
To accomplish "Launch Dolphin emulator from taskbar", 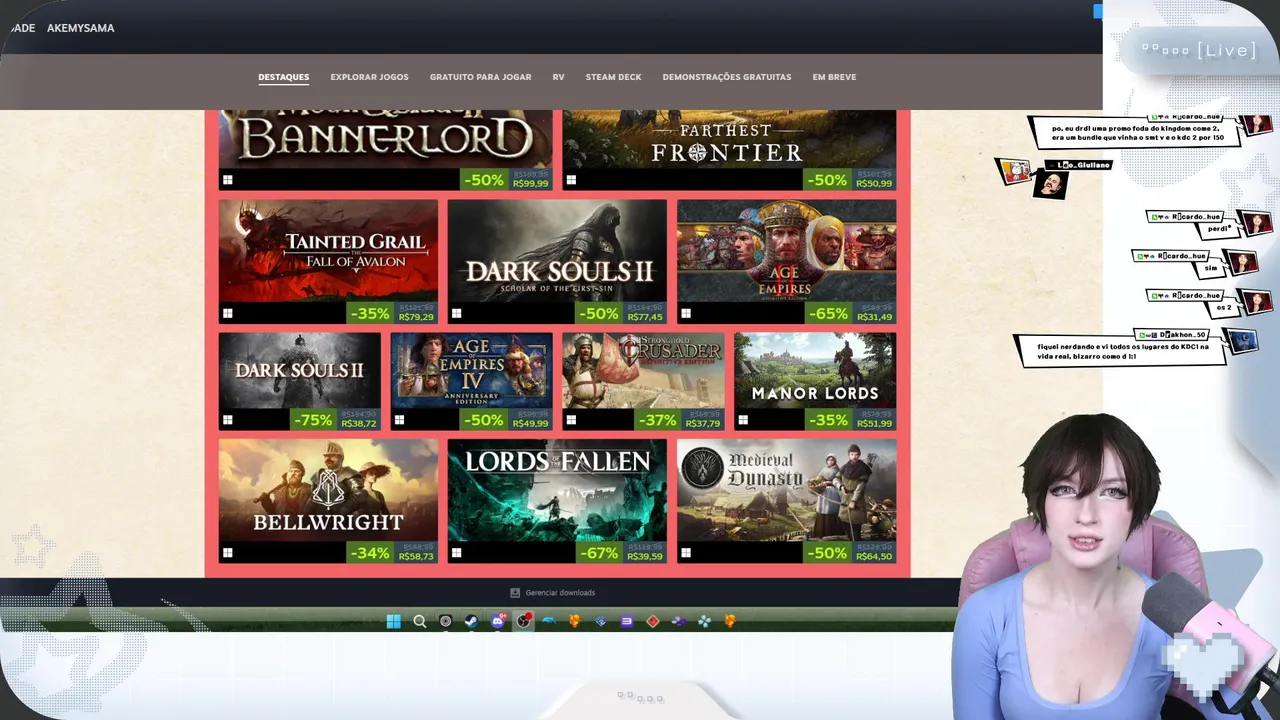I will pyautogui.click(x=549, y=621).
